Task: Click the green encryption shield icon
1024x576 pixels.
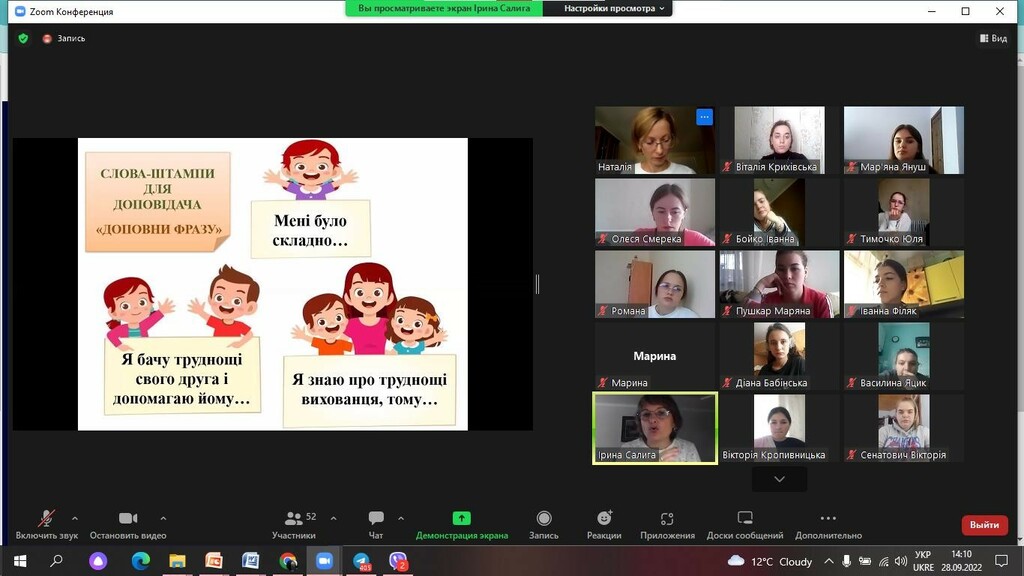Action: (24, 39)
